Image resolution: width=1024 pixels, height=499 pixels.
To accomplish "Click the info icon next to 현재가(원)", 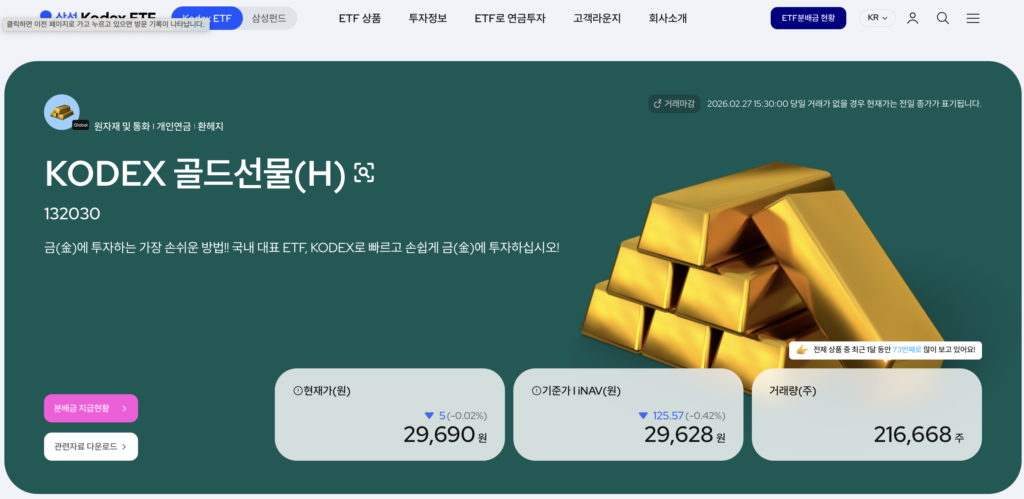I will pos(298,391).
